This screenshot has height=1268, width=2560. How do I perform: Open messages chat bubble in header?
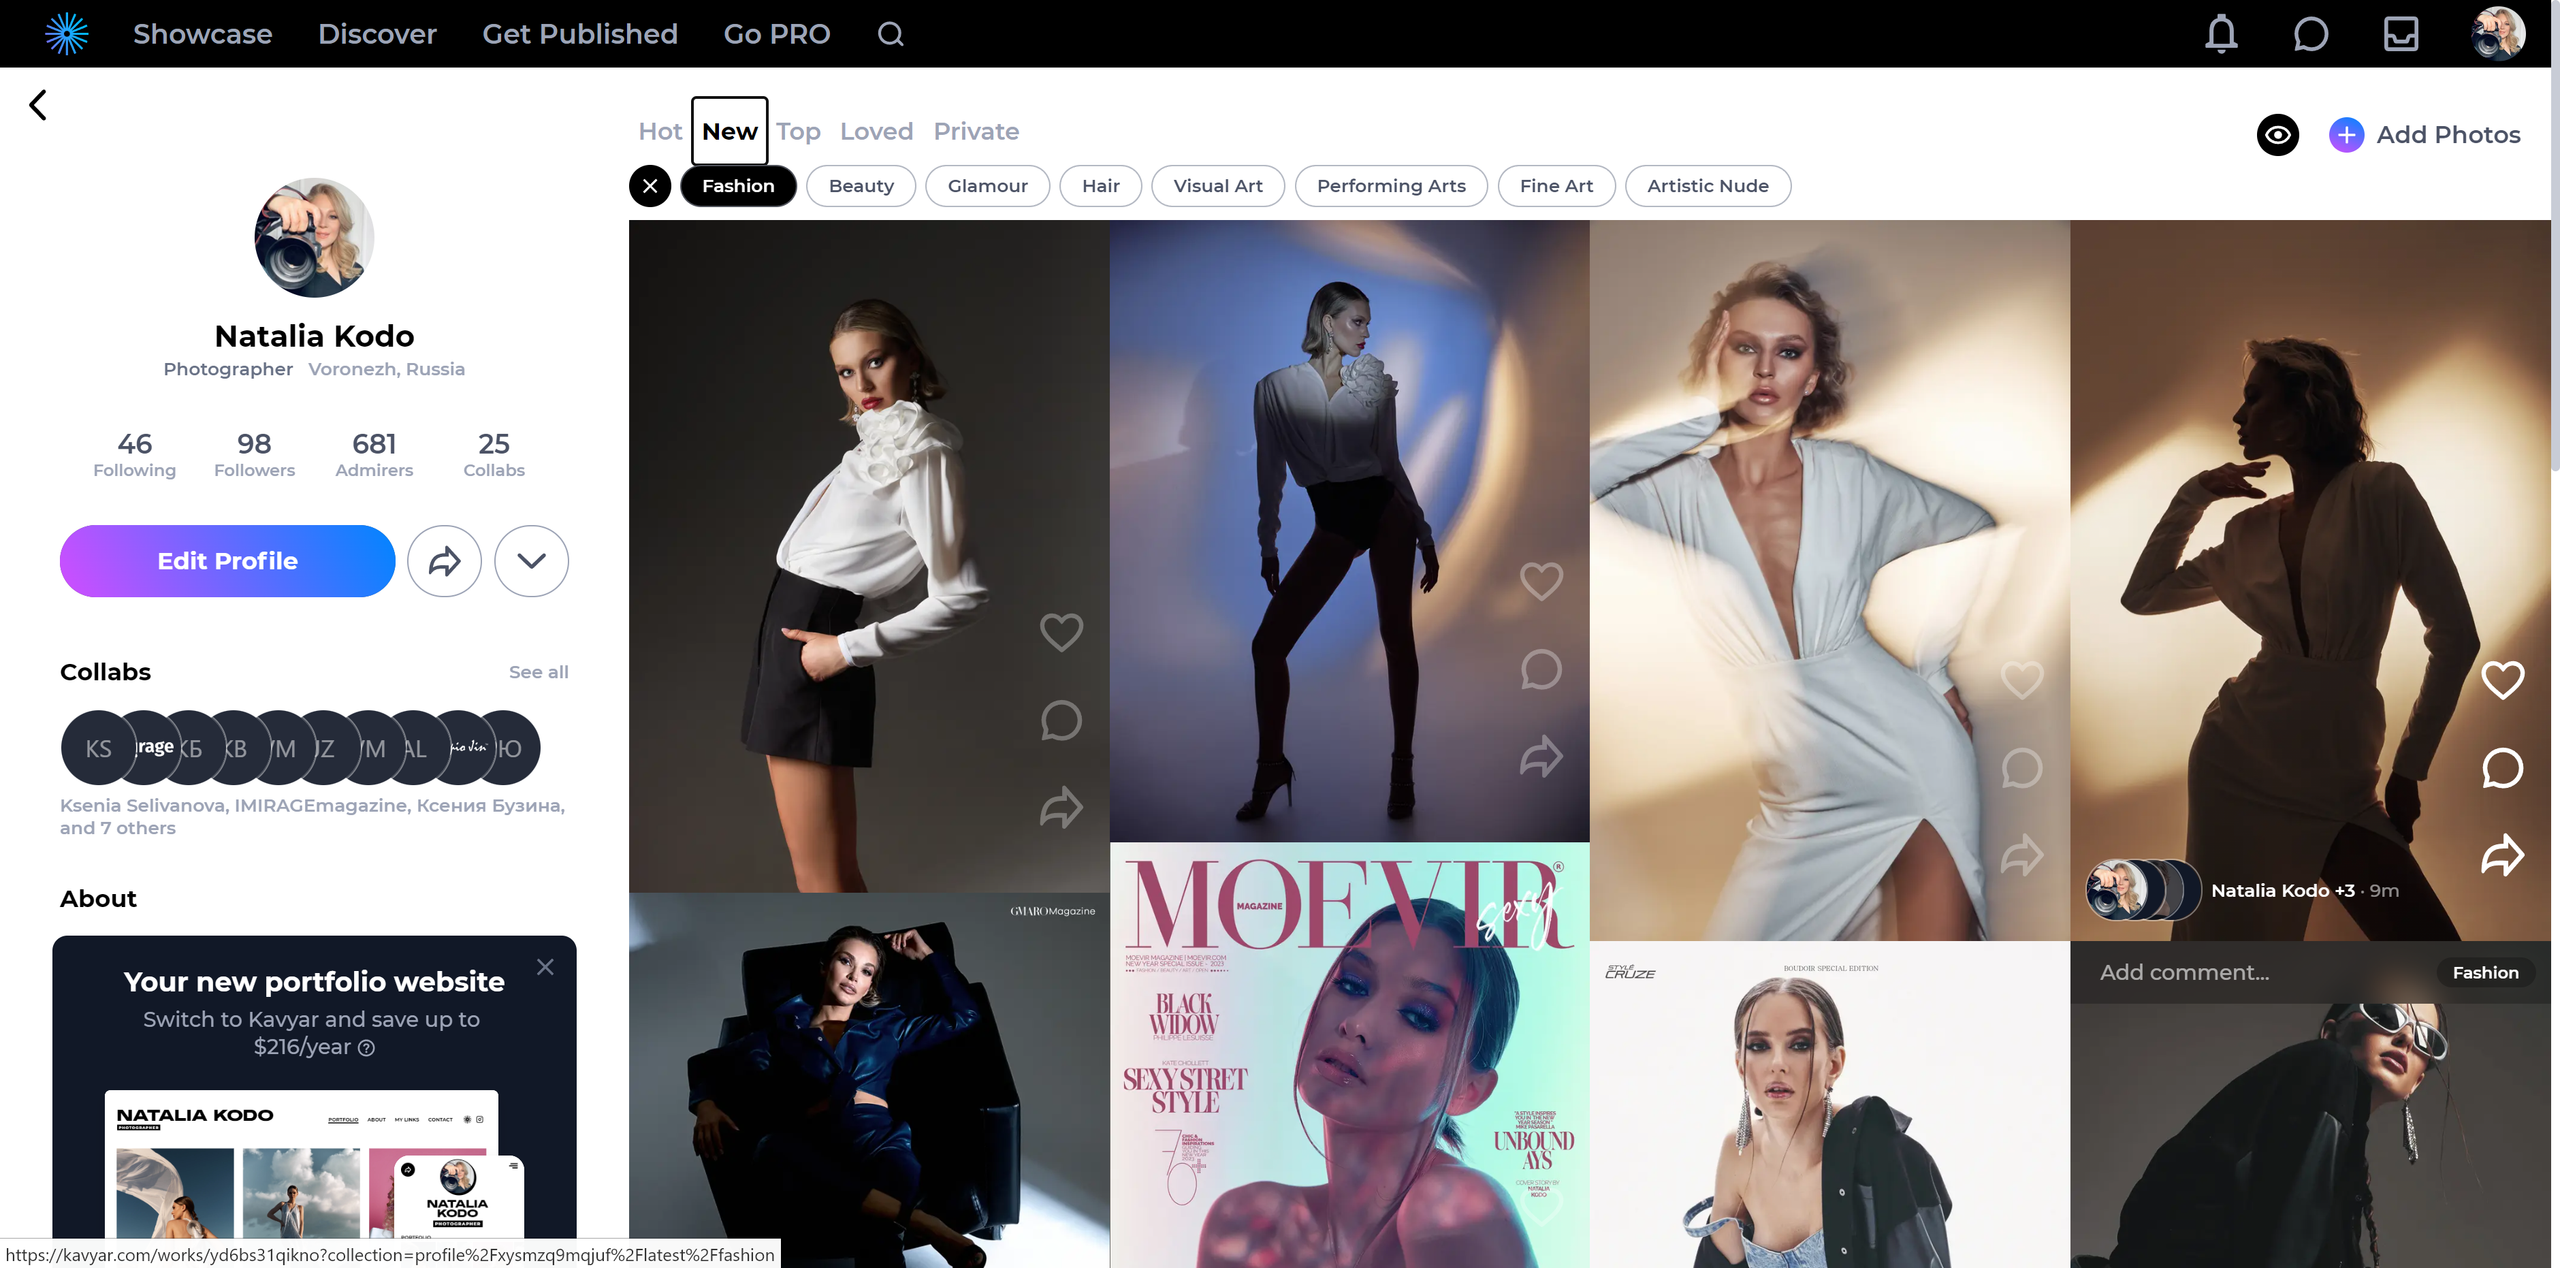(x=2310, y=34)
